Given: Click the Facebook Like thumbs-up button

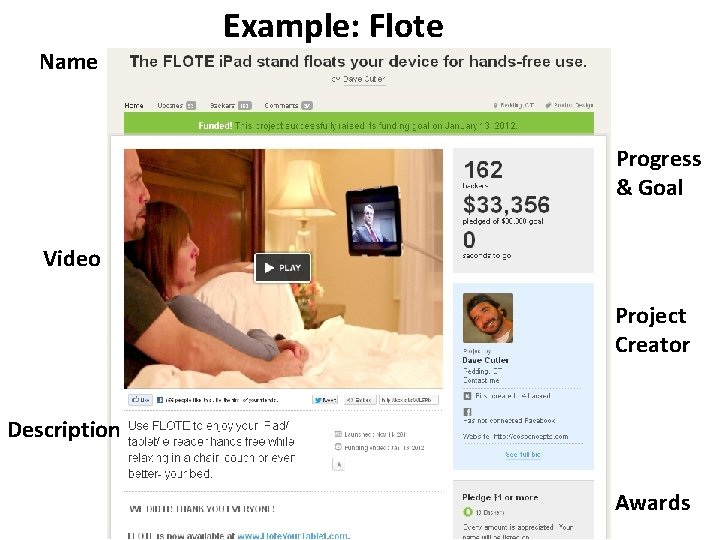Looking at the screenshot, I should [140, 400].
